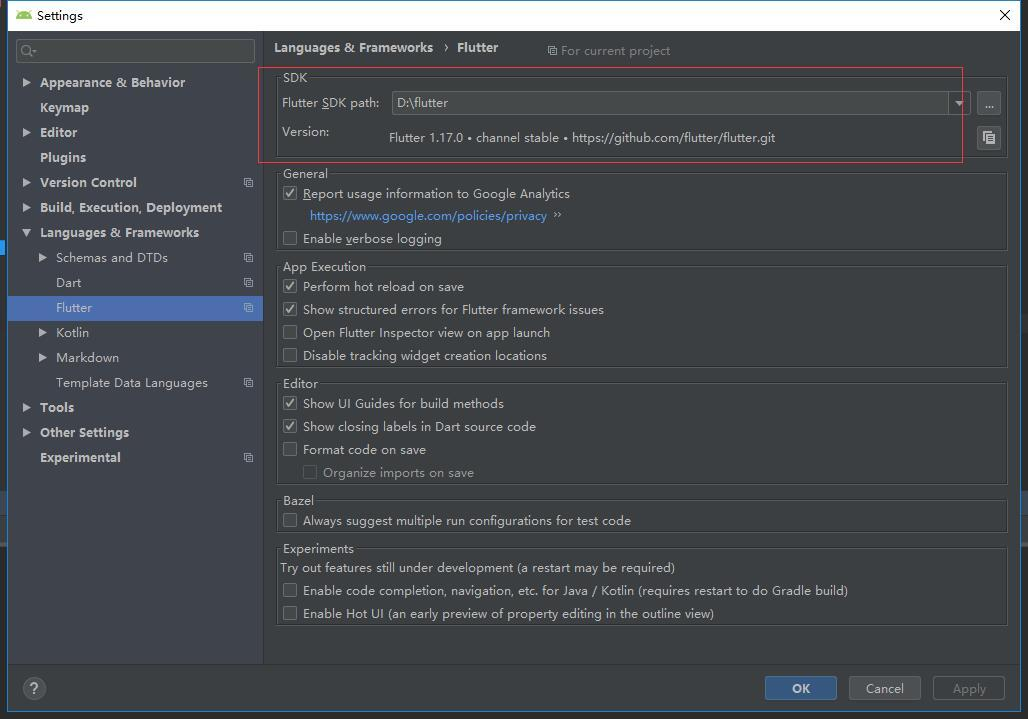1028x719 pixels.
Task: Click the project-level icon next to Experimental
Action: coord(248,457)
